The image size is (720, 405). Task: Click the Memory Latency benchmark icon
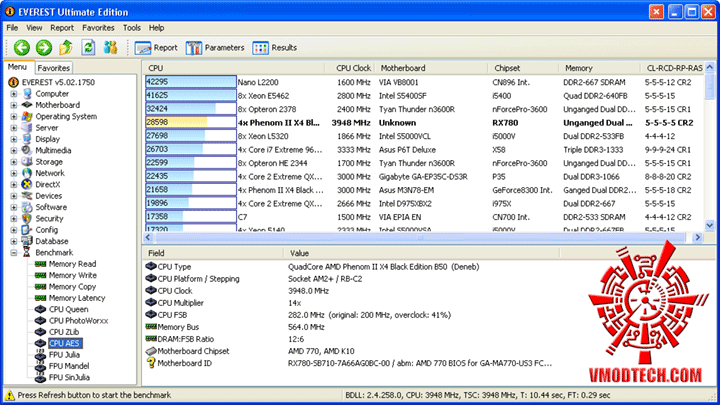pos(40,298)
